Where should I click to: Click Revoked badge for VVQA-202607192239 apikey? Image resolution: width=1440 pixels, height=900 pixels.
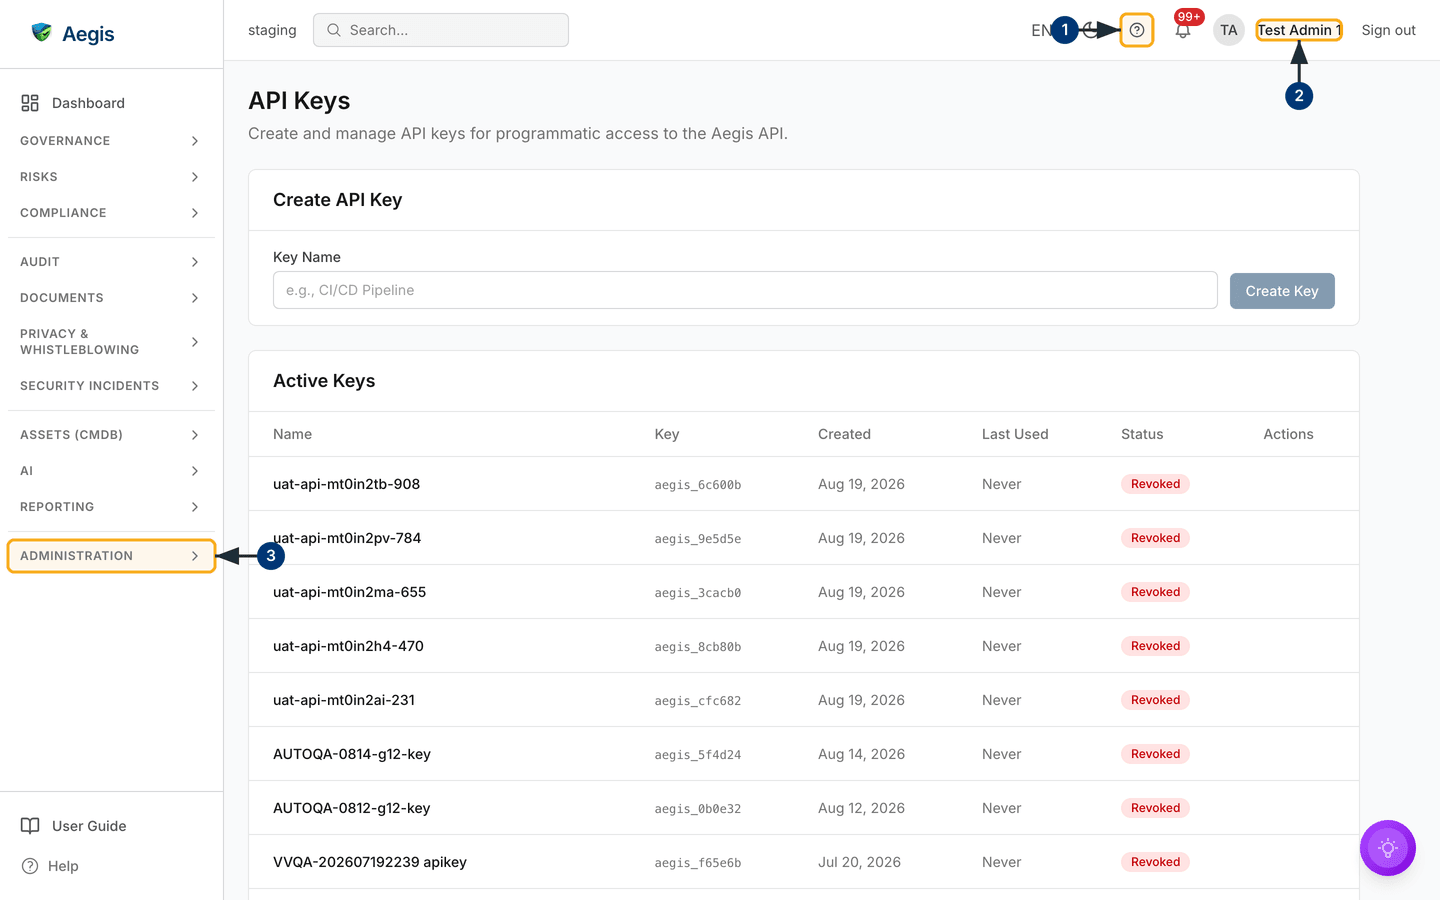[1155, 862]
